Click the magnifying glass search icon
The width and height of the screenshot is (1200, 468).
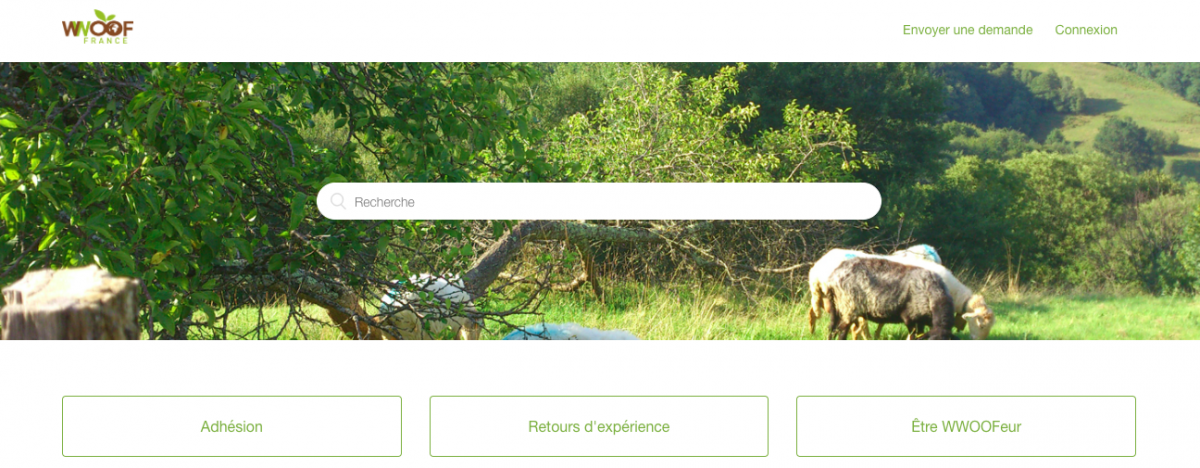(338, 201)
